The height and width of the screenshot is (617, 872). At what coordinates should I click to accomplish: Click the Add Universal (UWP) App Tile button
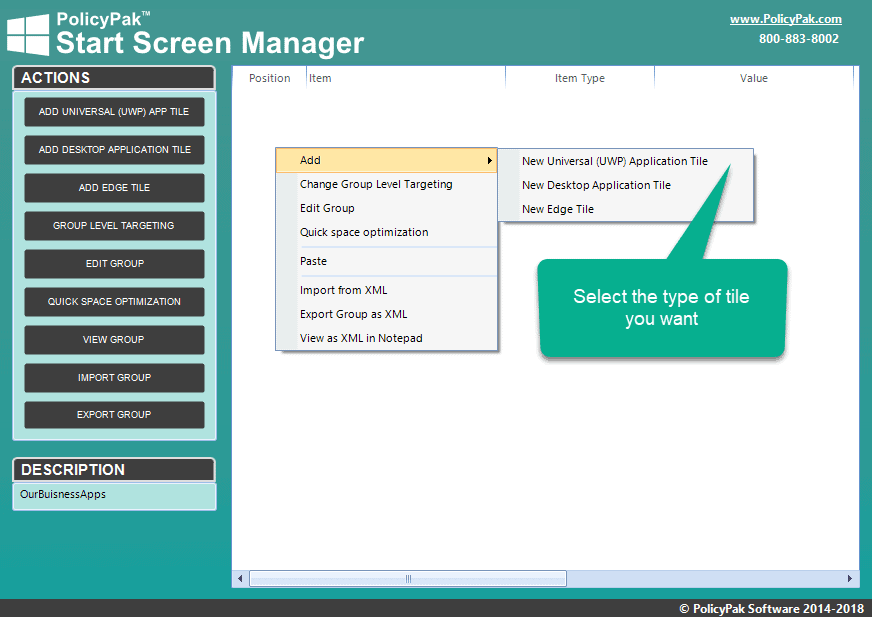(x=114, y=112)
